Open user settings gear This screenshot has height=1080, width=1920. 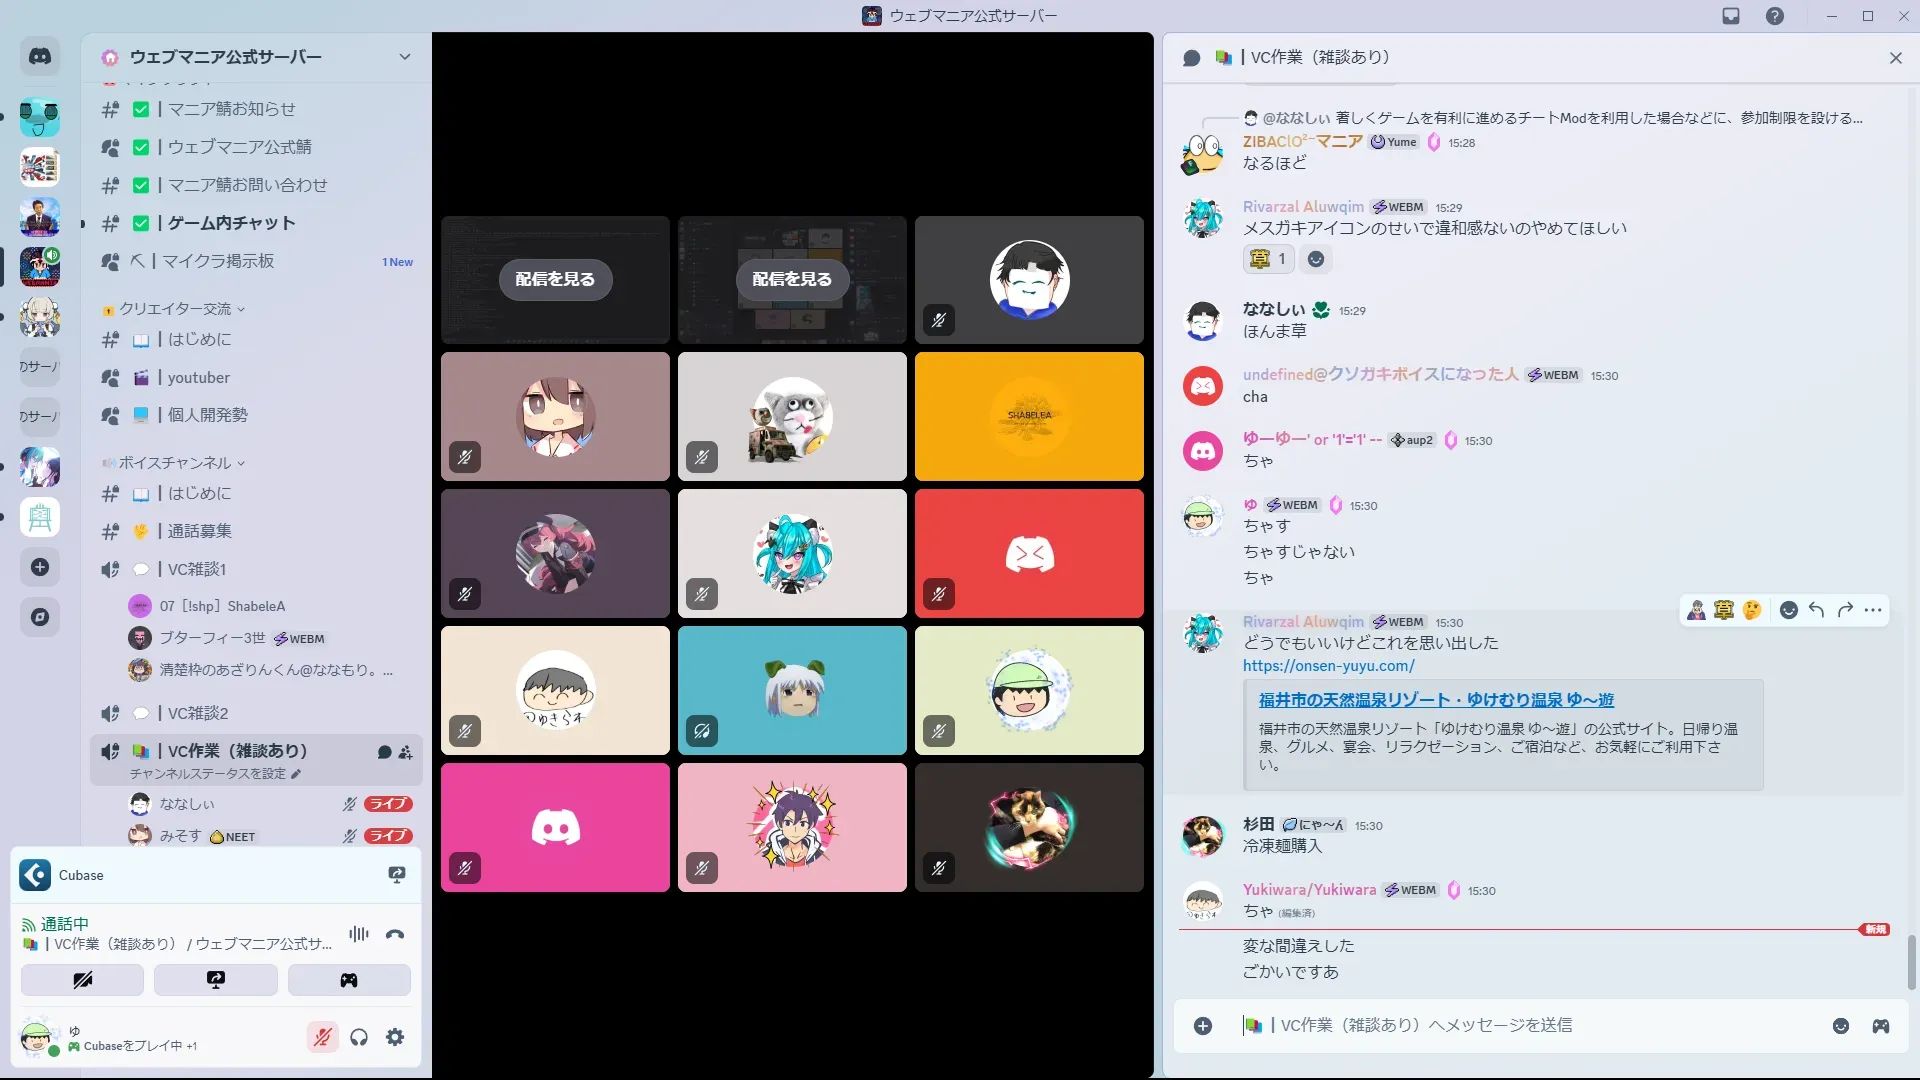pos(395,1038)
